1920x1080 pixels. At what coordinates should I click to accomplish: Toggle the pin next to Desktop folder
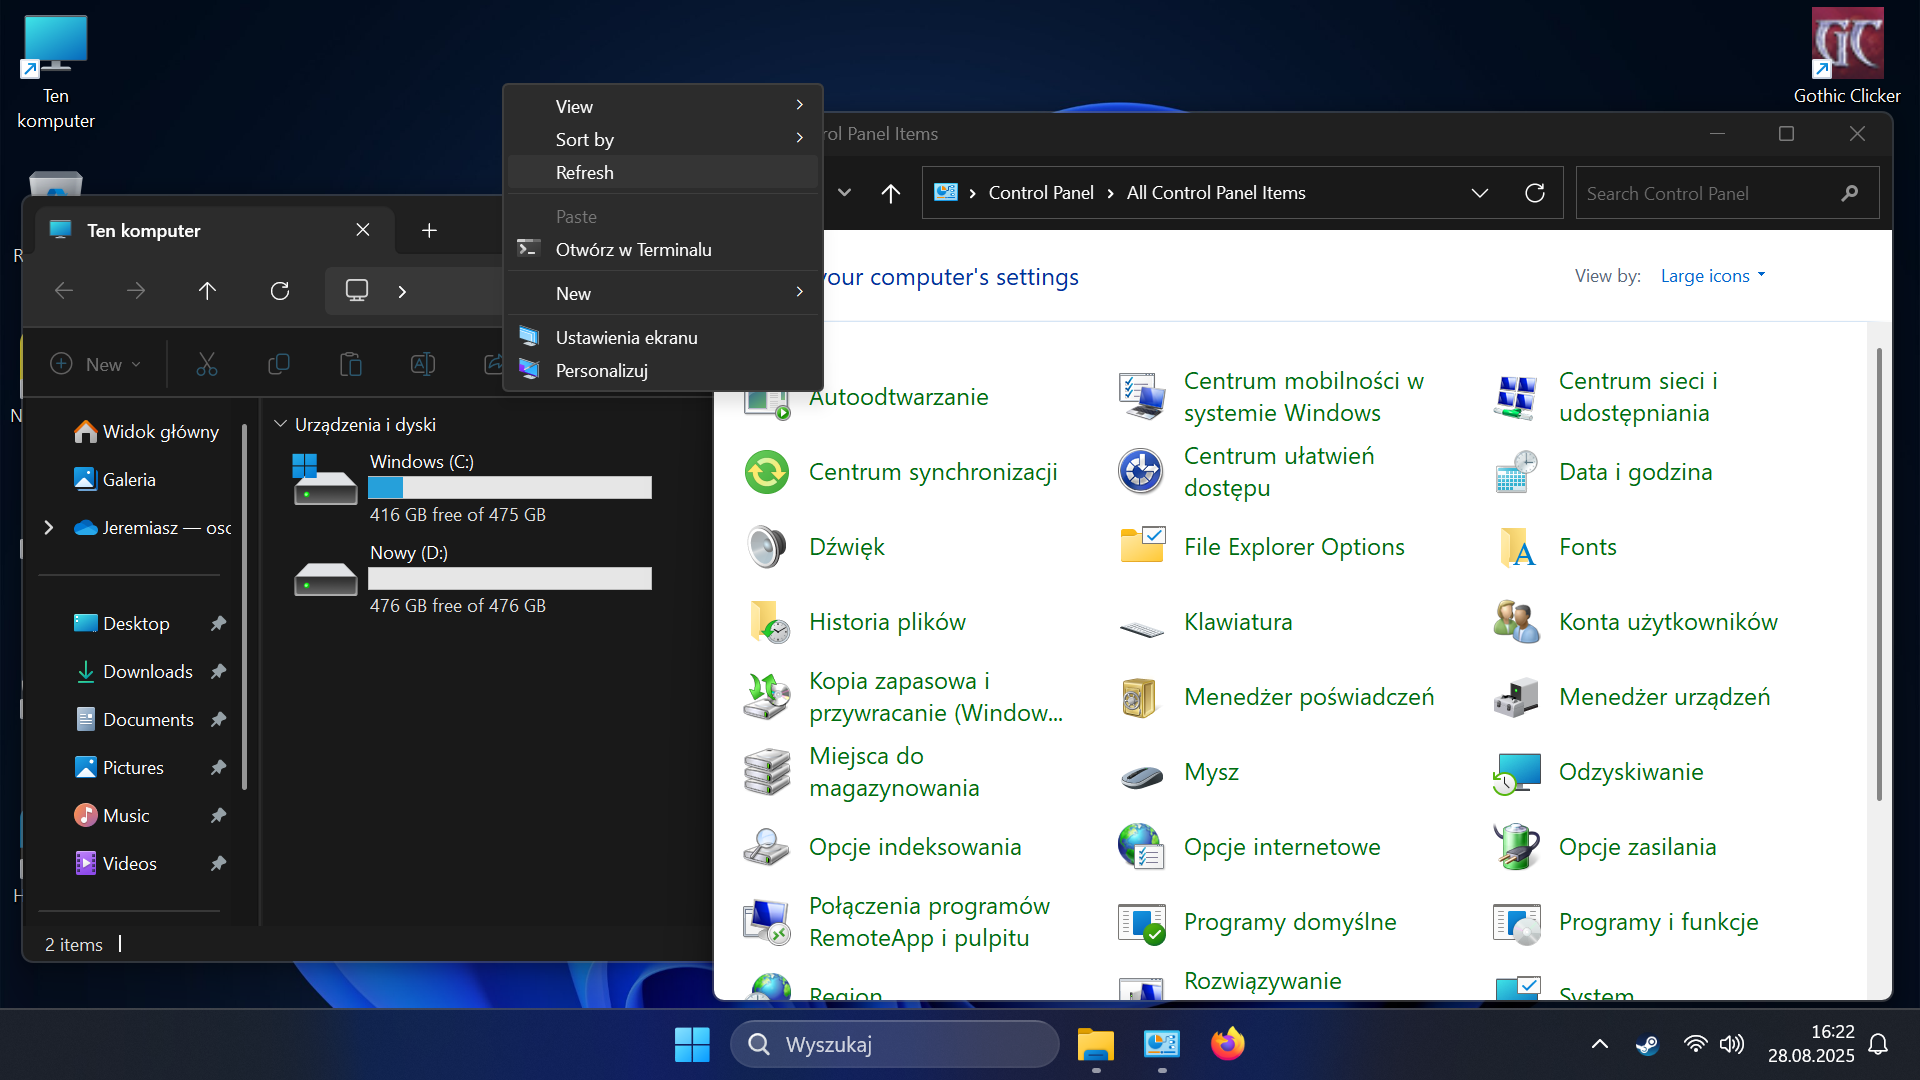(218, 624)
